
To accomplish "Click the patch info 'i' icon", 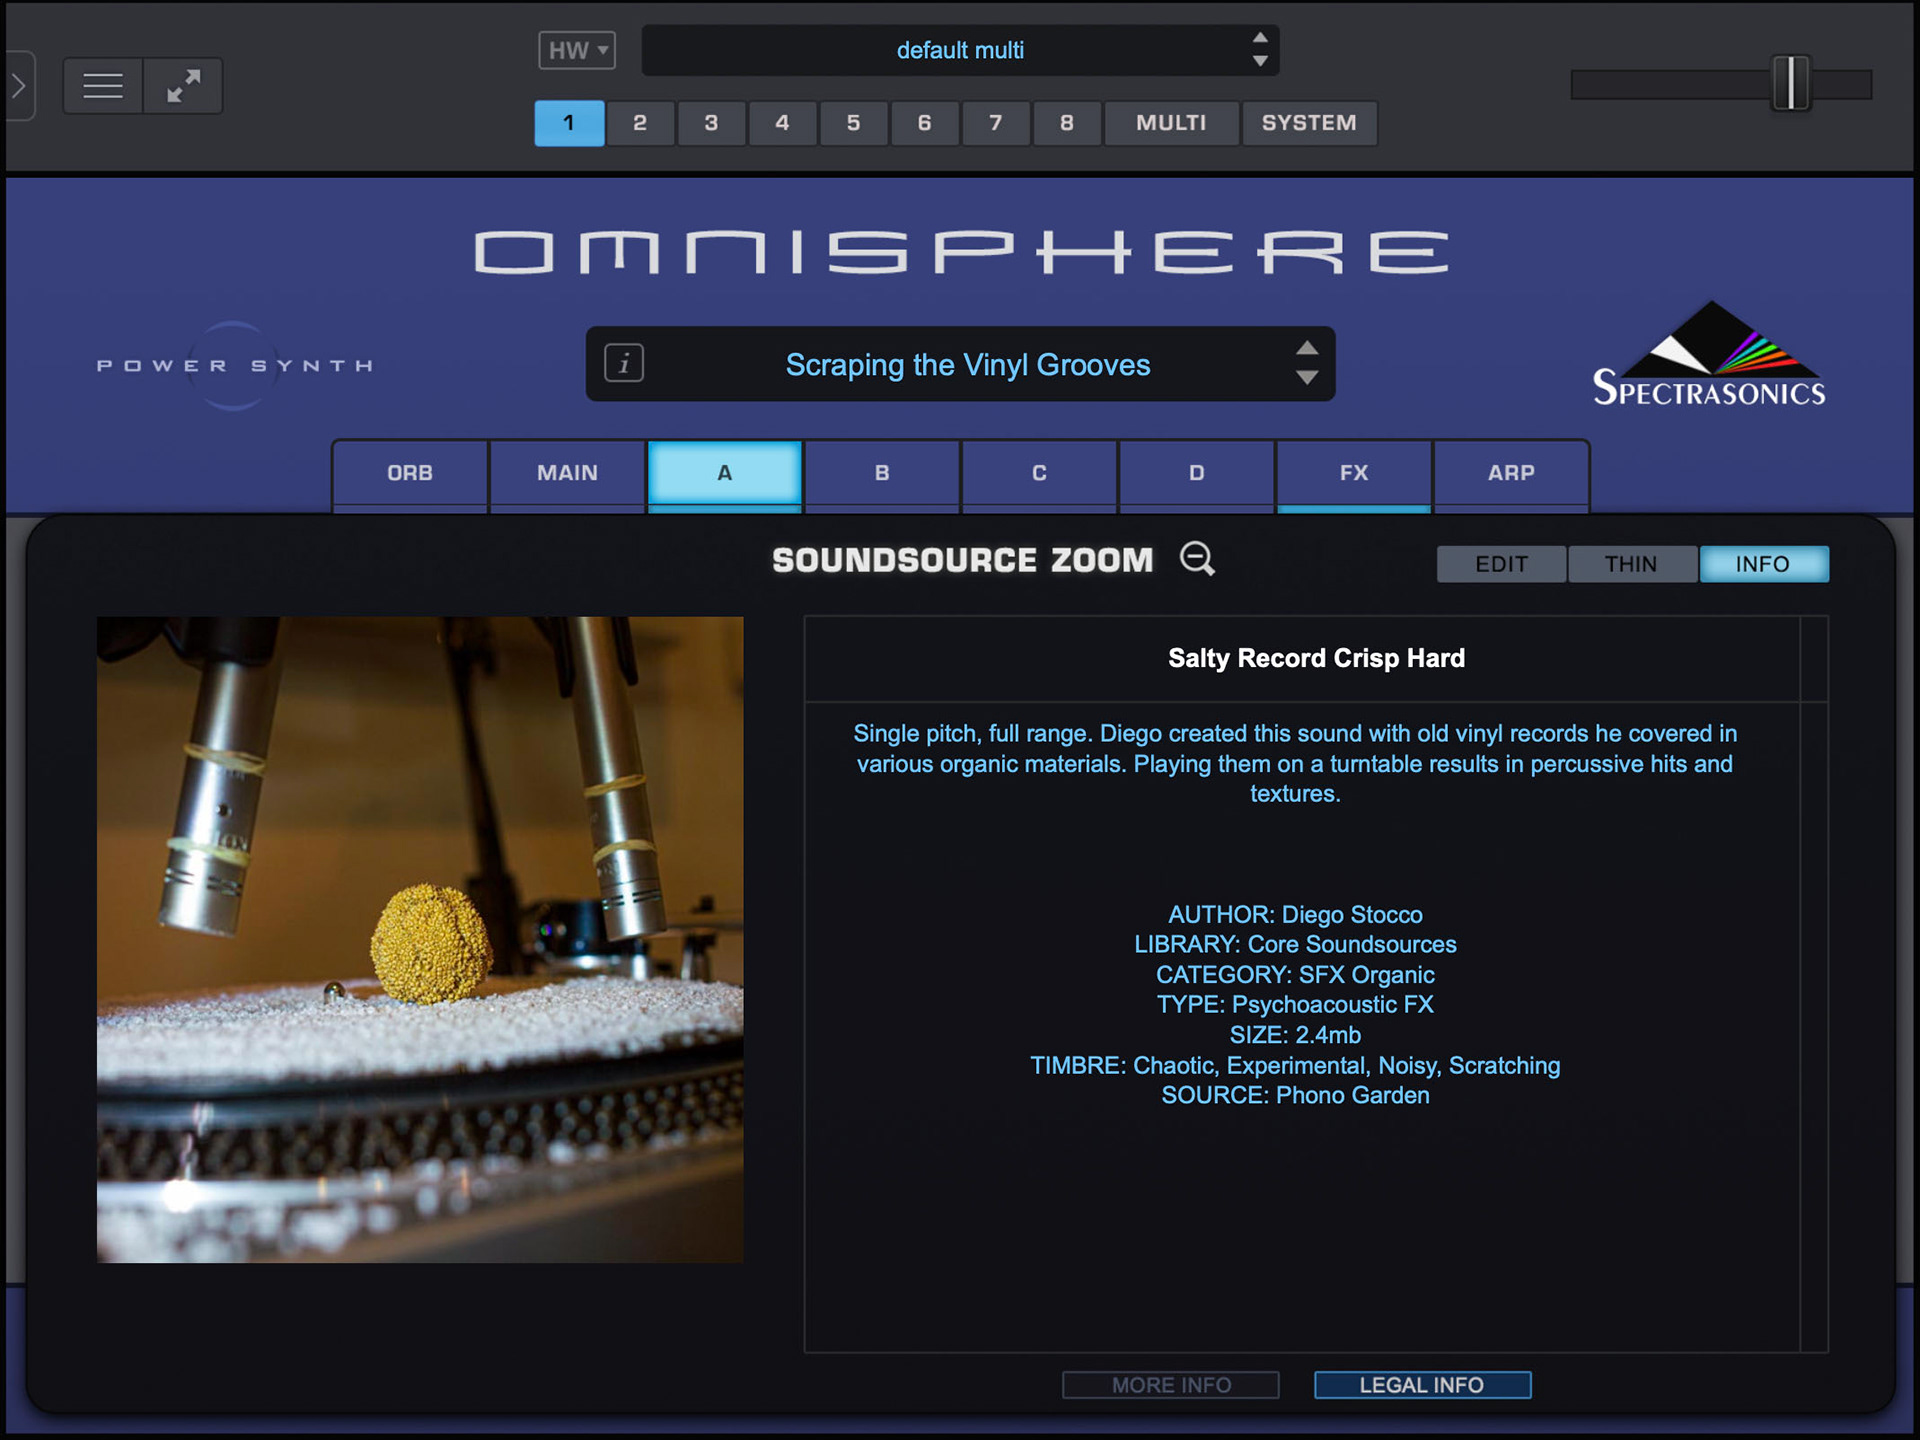I will [624, 363].
